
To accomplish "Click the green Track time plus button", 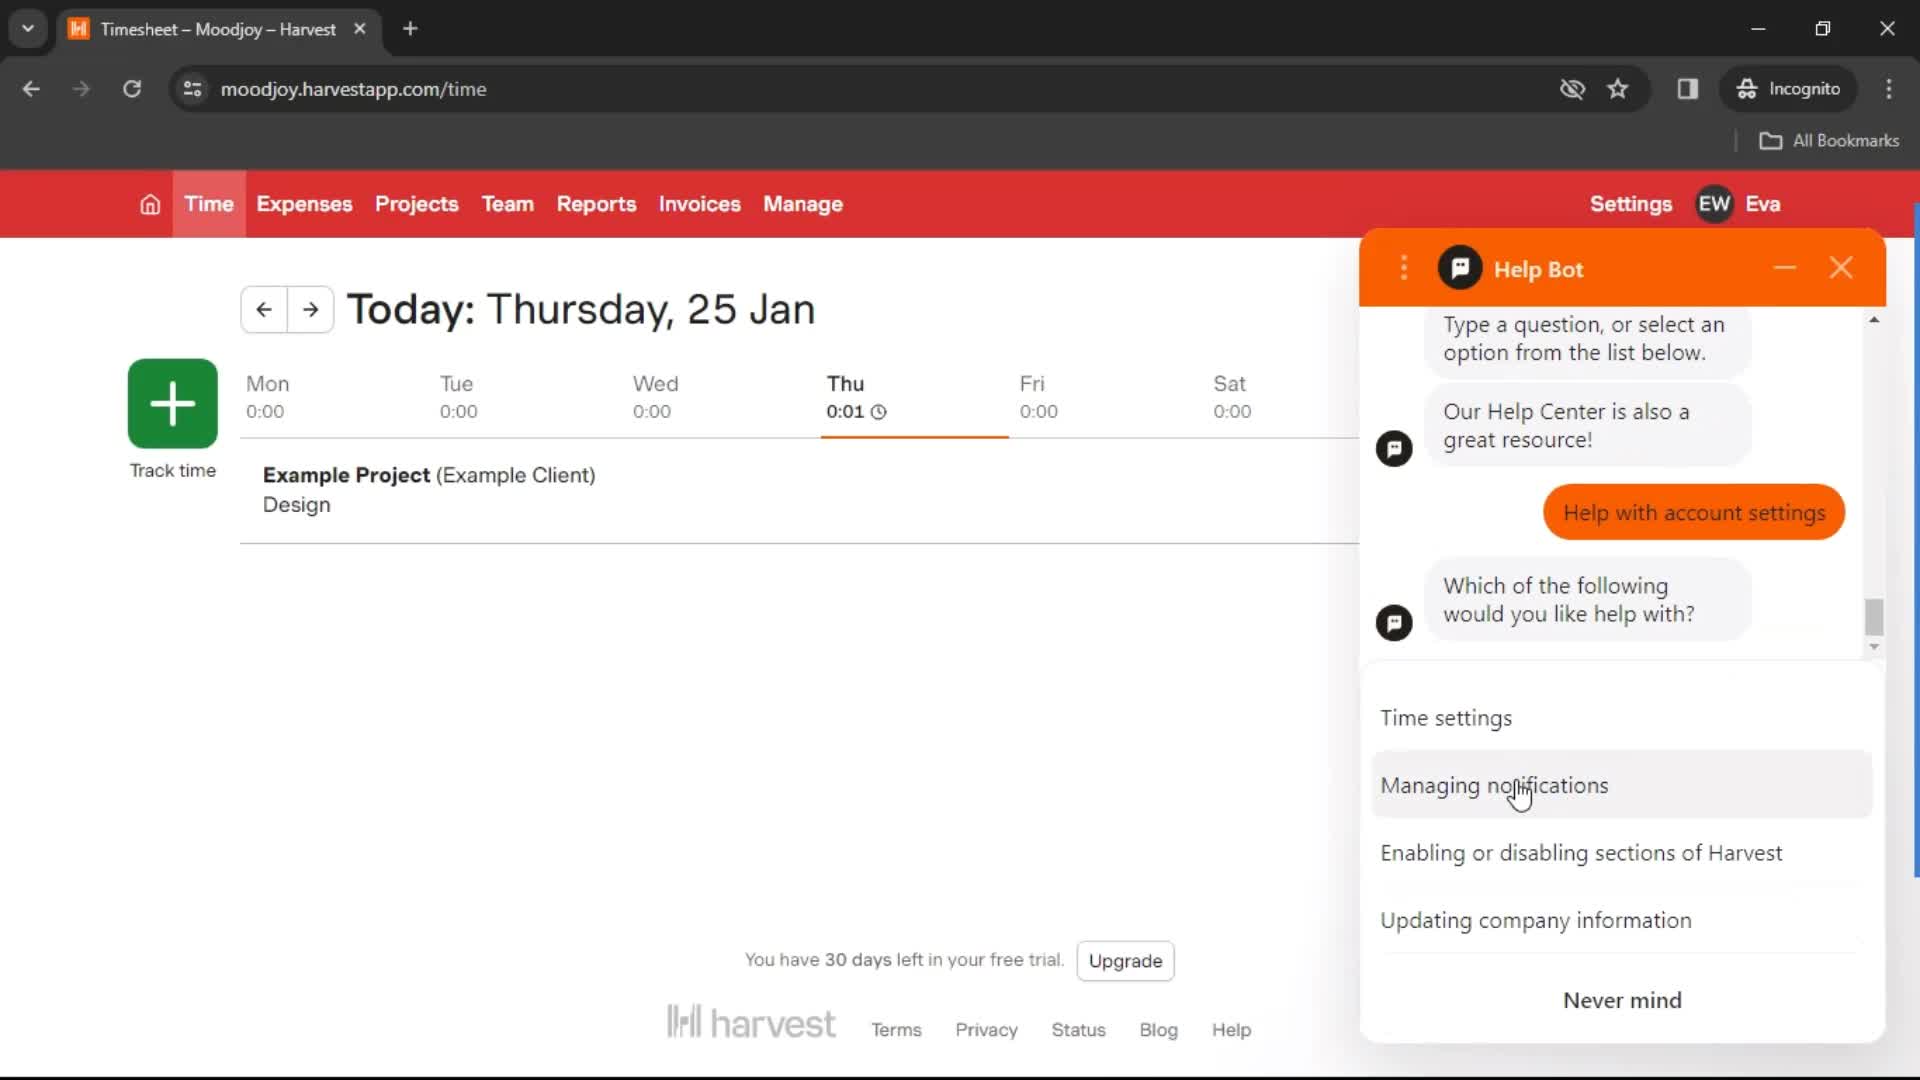I will pos(173,404).
